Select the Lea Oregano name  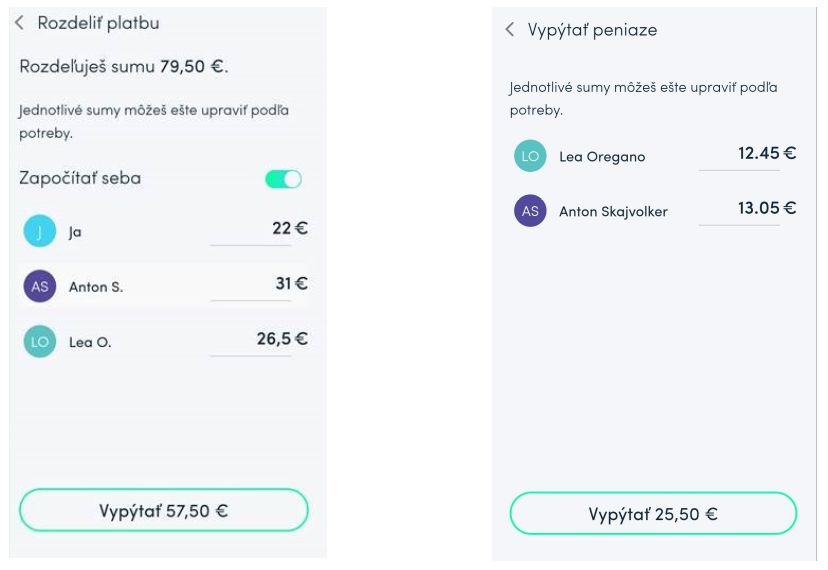602,157
